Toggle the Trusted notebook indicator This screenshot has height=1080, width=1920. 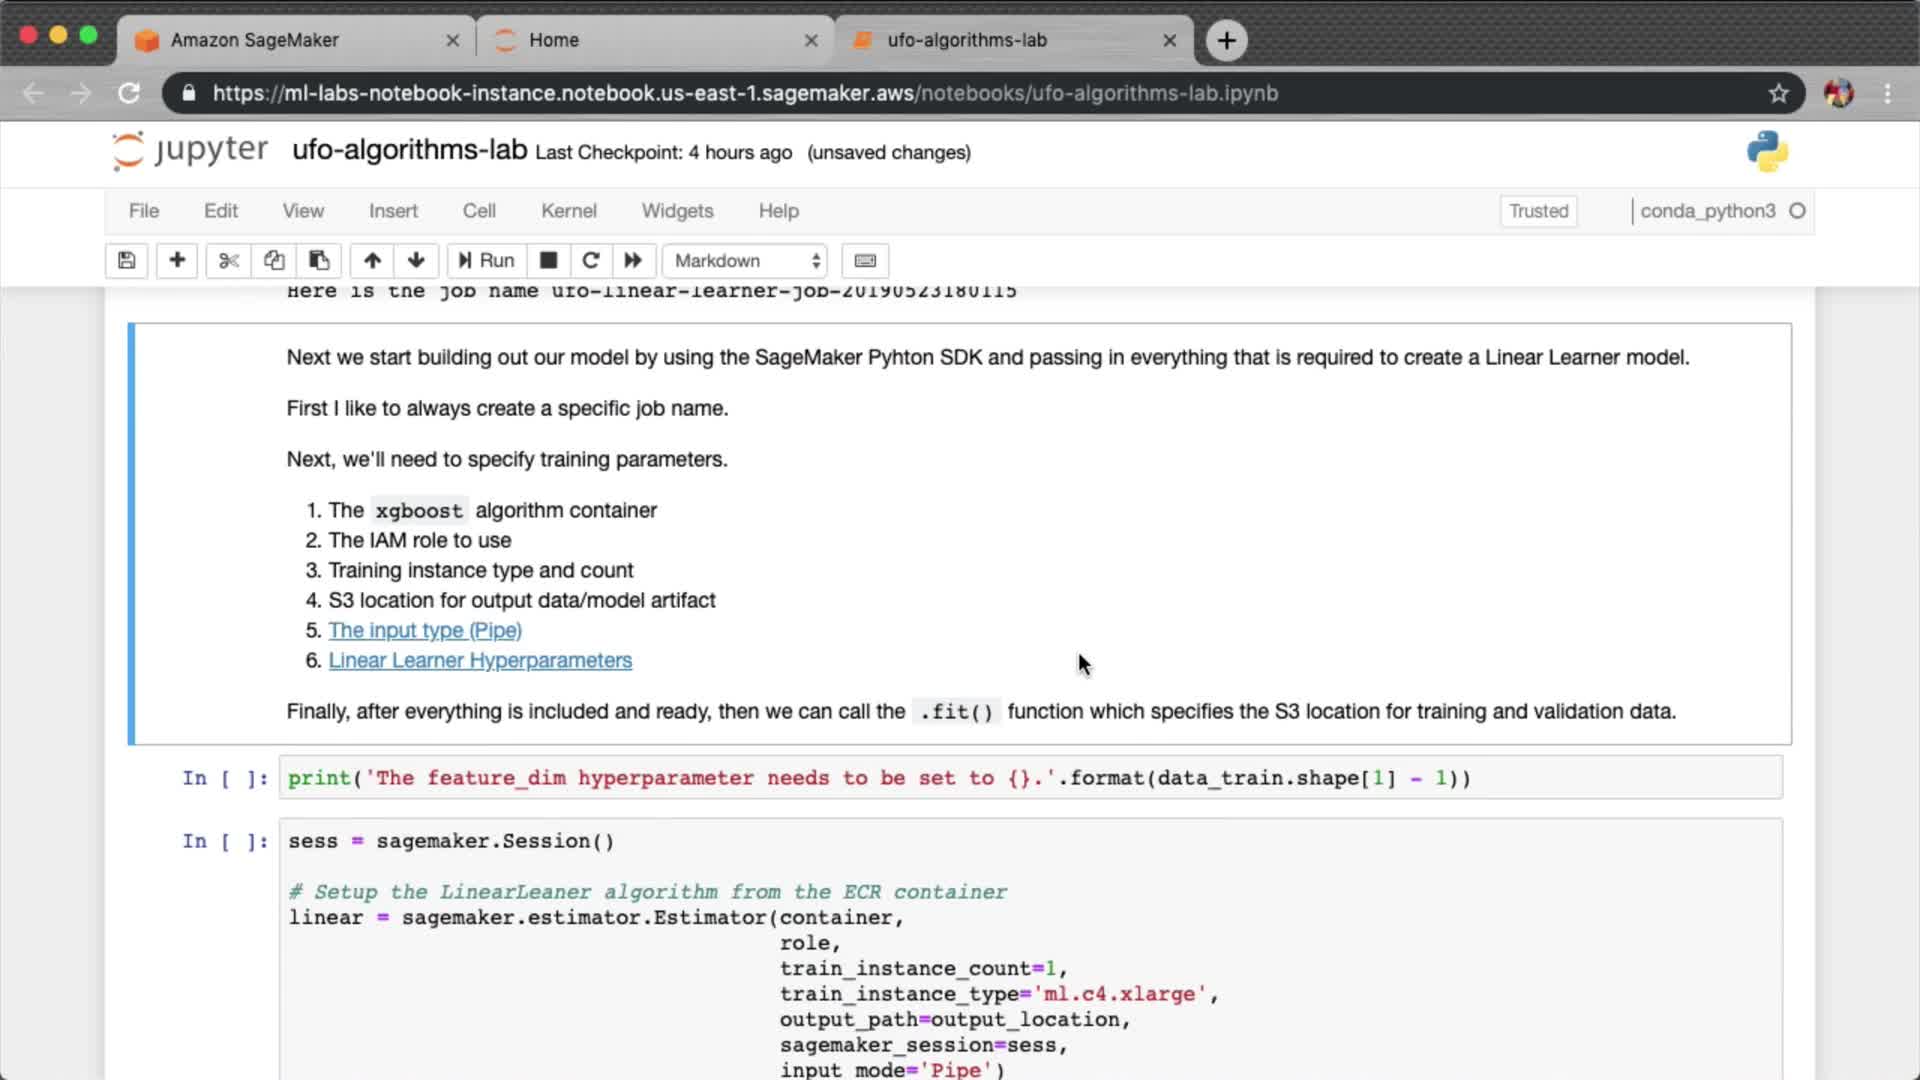point(1538,211)
